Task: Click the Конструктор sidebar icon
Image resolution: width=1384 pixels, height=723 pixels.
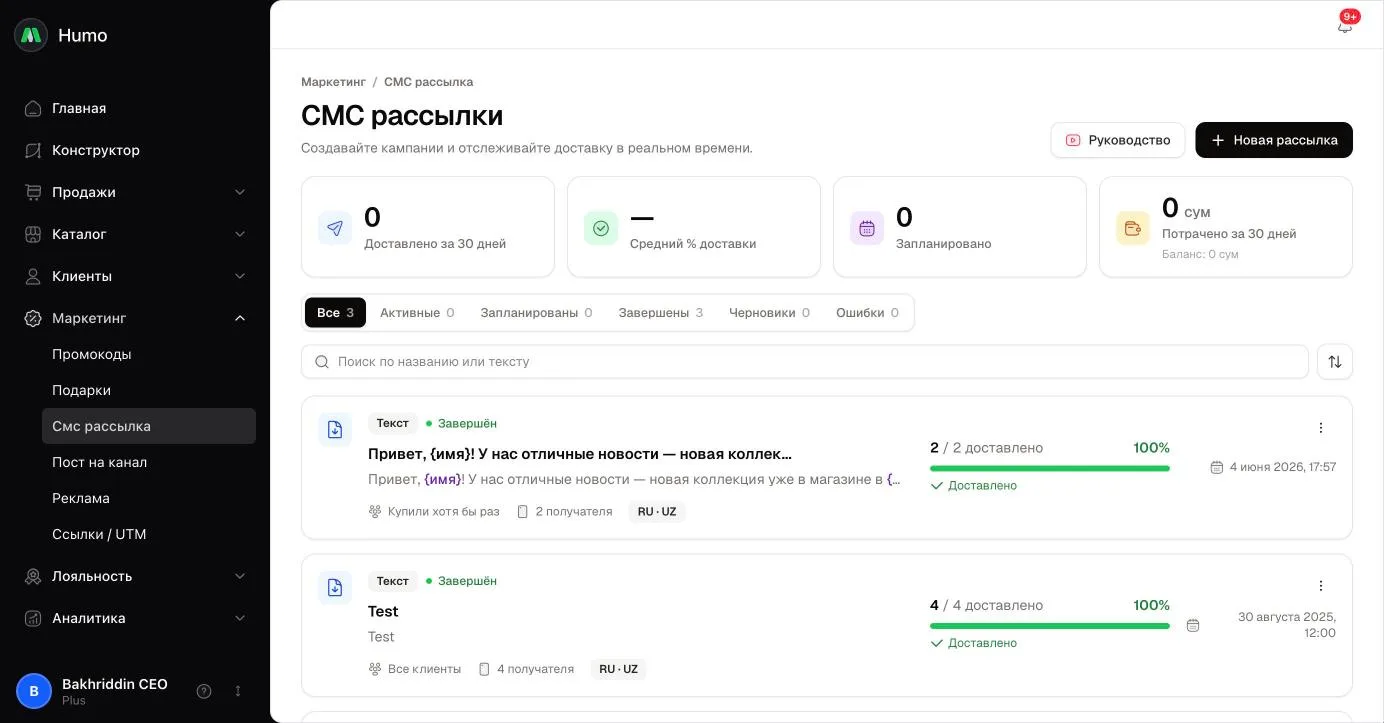Action: [33, 150]
